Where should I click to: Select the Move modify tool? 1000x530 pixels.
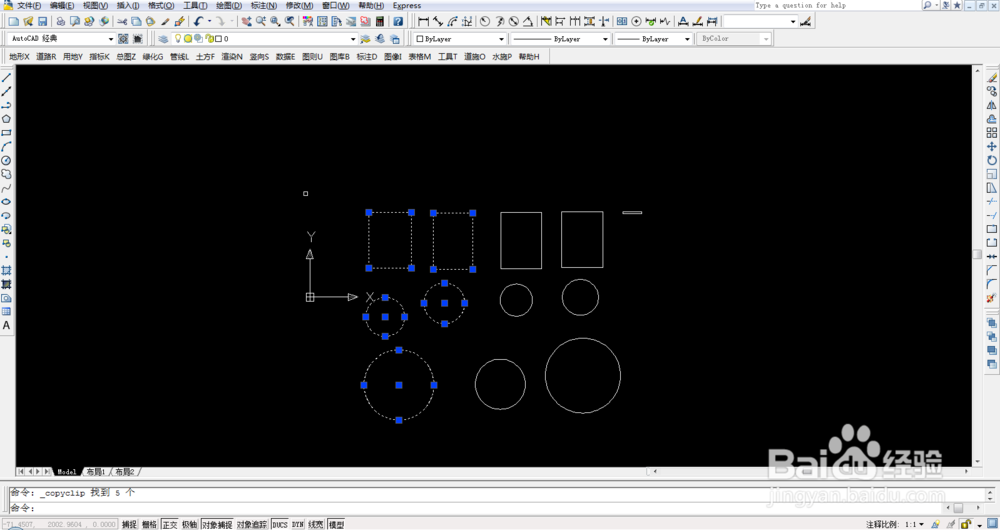[x=992, y=147]
